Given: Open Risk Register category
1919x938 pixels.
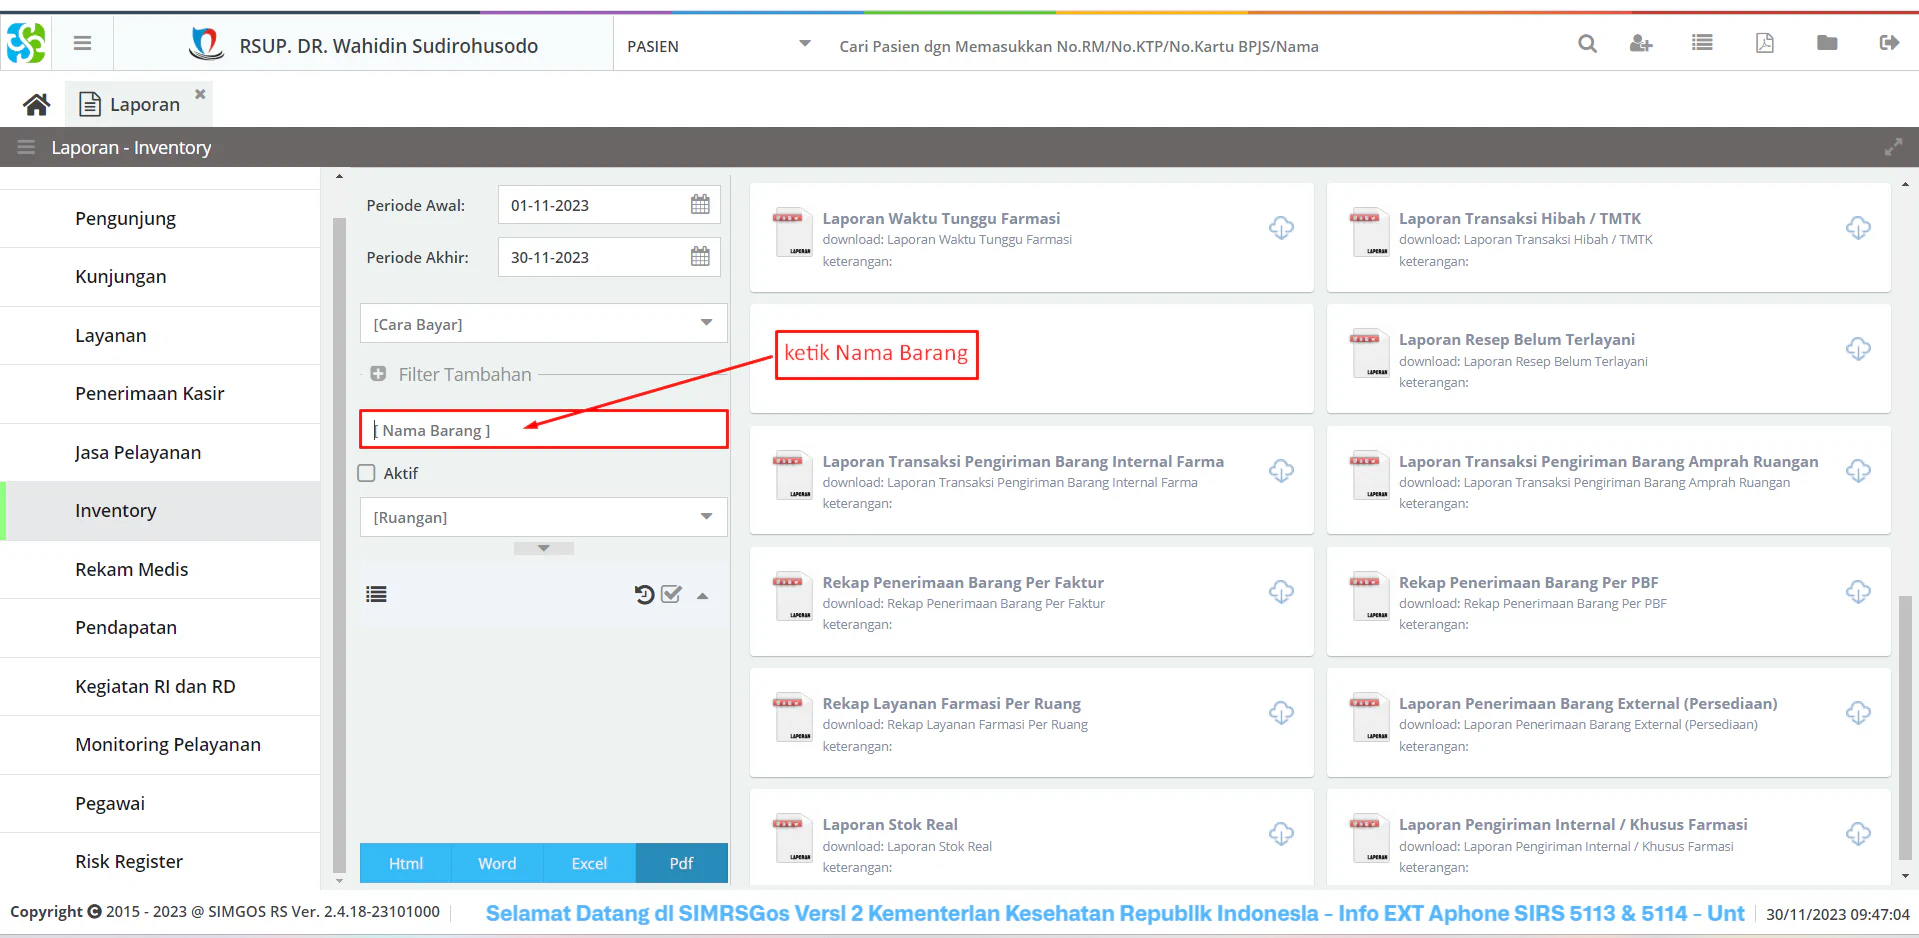Looking at the screenshot, I should tap(160, 861).
